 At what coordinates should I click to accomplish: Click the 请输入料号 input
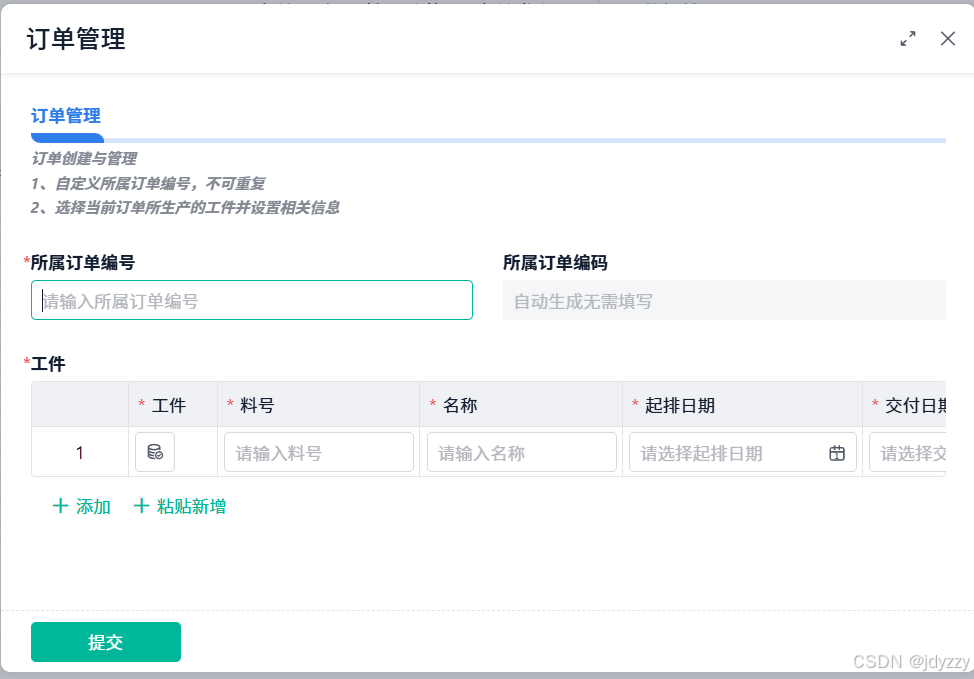319,452
